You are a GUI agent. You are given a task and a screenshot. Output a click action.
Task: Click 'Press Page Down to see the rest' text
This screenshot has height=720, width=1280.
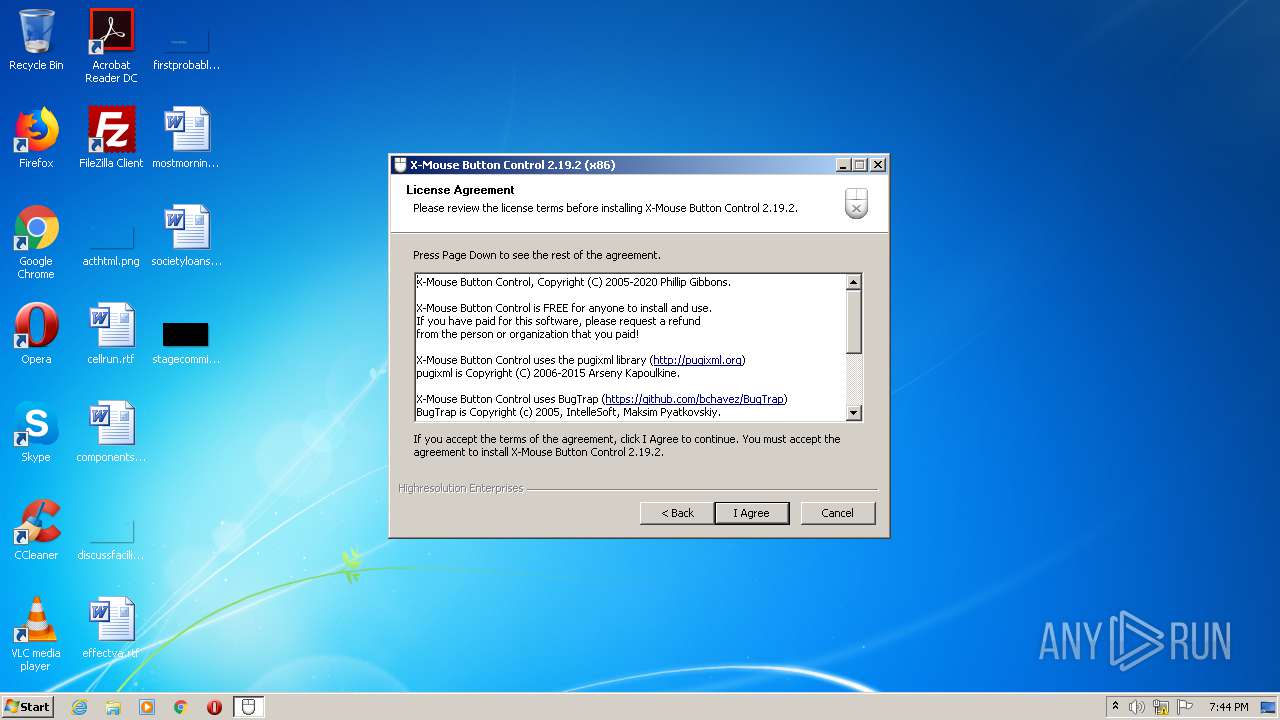pyautogui.click(x=537, y=255)
